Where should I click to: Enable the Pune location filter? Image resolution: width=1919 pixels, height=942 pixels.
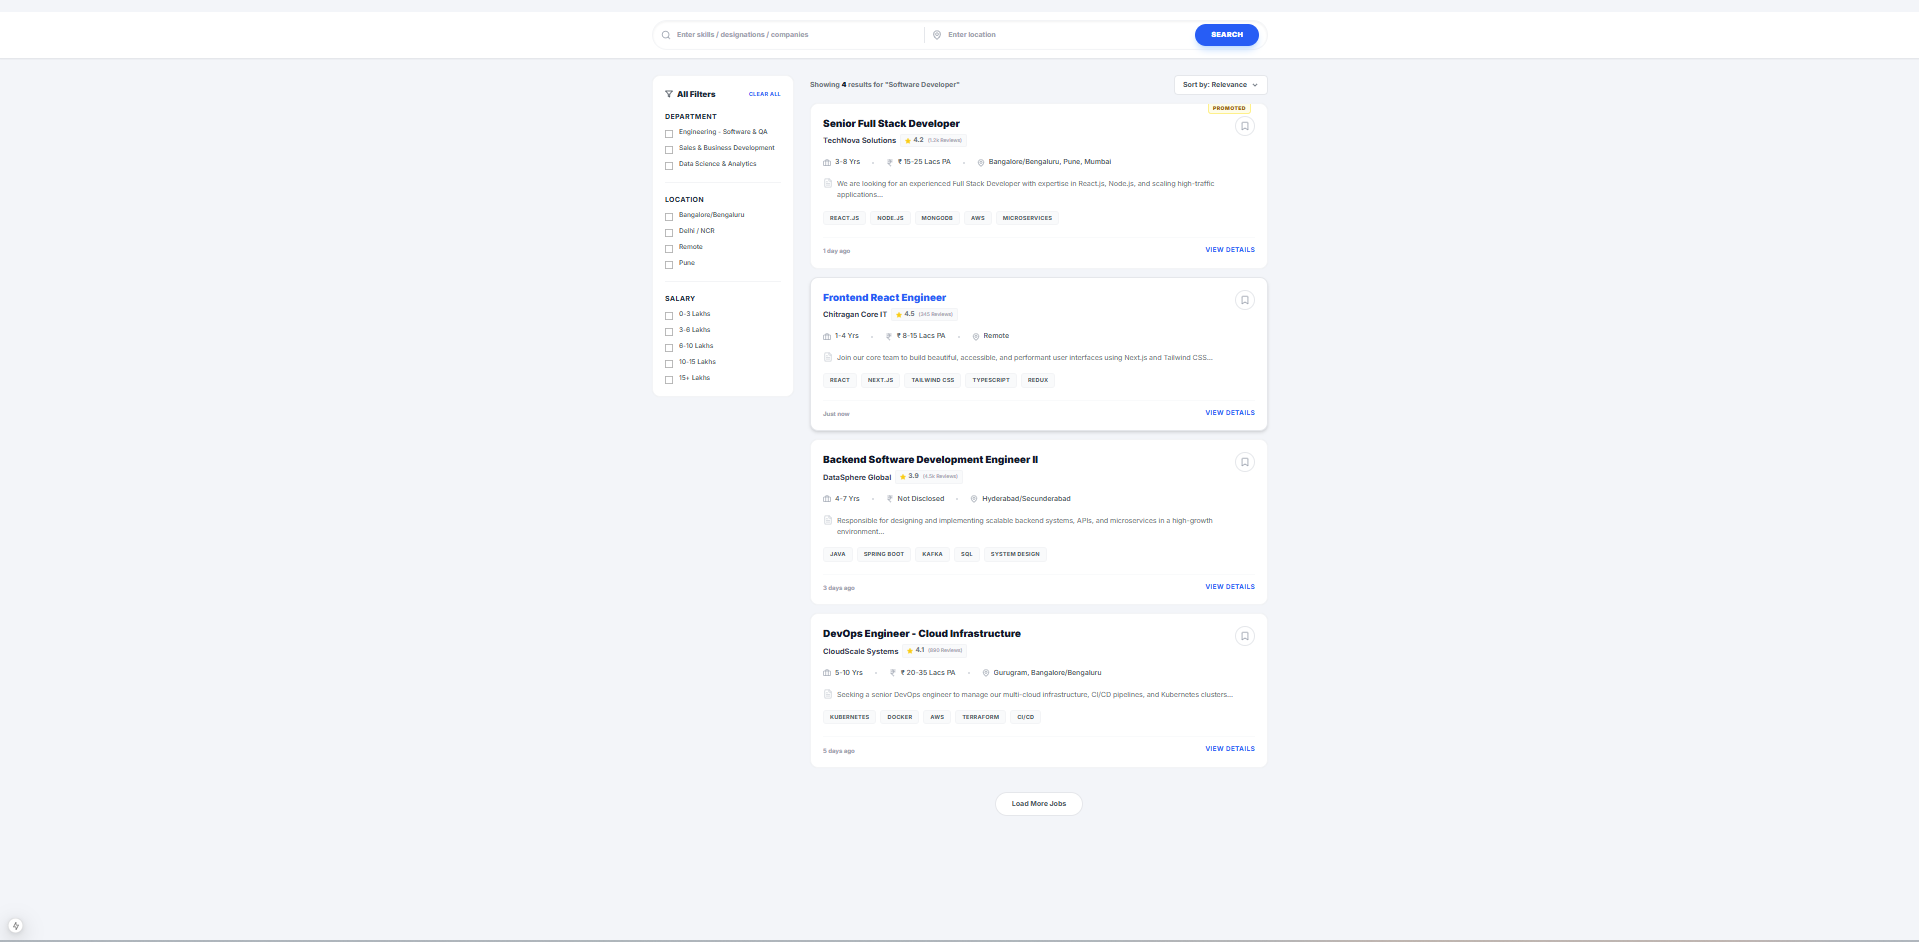(x=669, y=264)
